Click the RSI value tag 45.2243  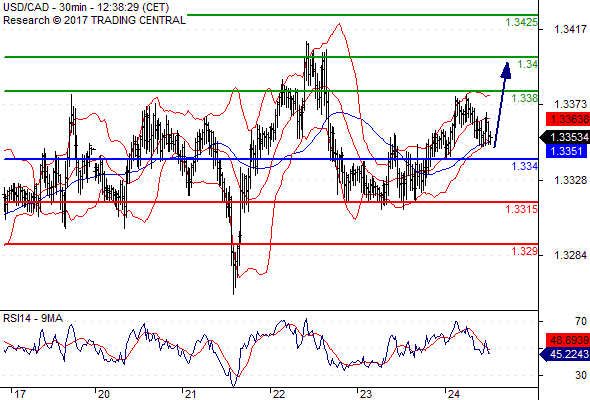pyautogui.click(x=565, y=354)
